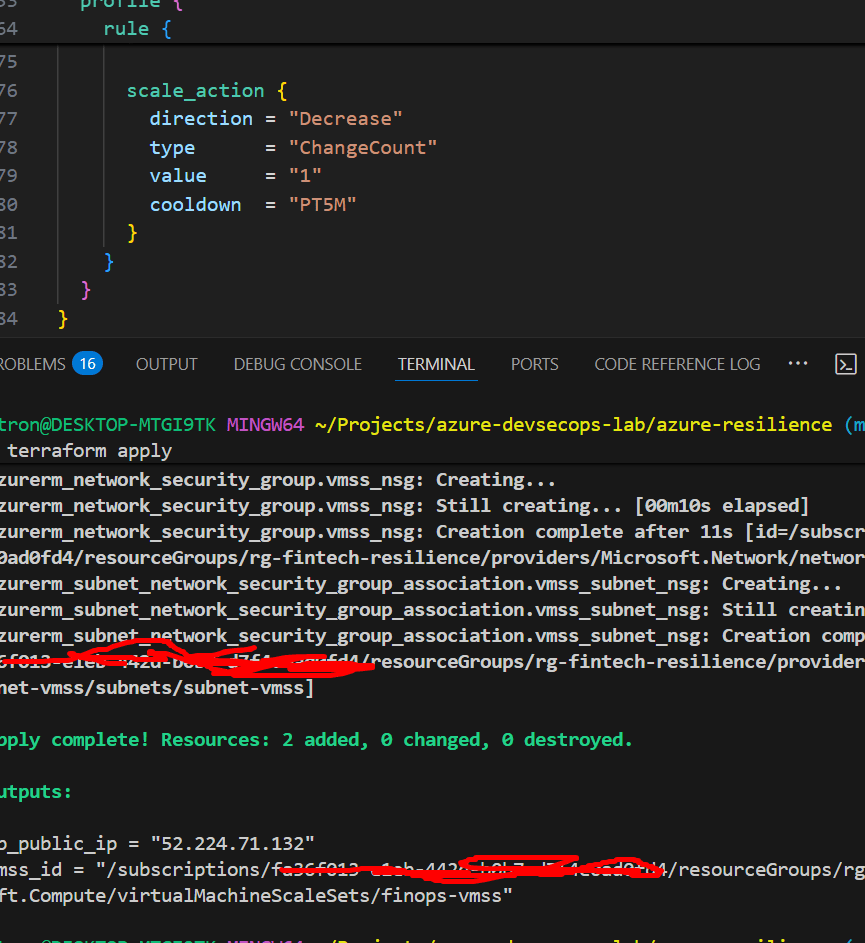Click the "PT5M" cooldown value
Screen dimensions: 865x943
(x=322, y=204)
